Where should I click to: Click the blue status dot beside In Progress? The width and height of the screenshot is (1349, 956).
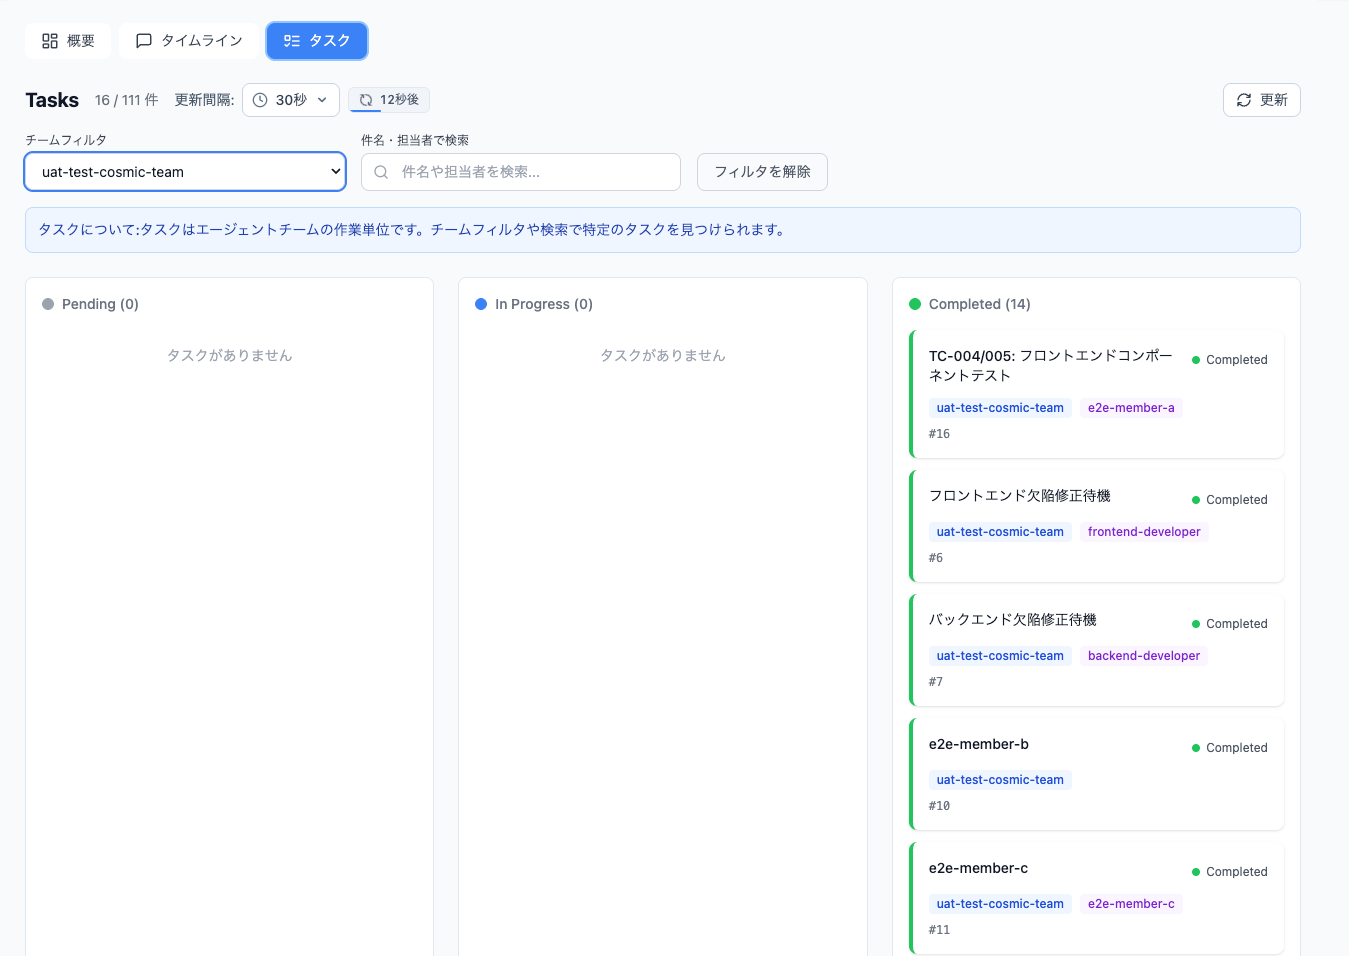click(x=480, y=304)
